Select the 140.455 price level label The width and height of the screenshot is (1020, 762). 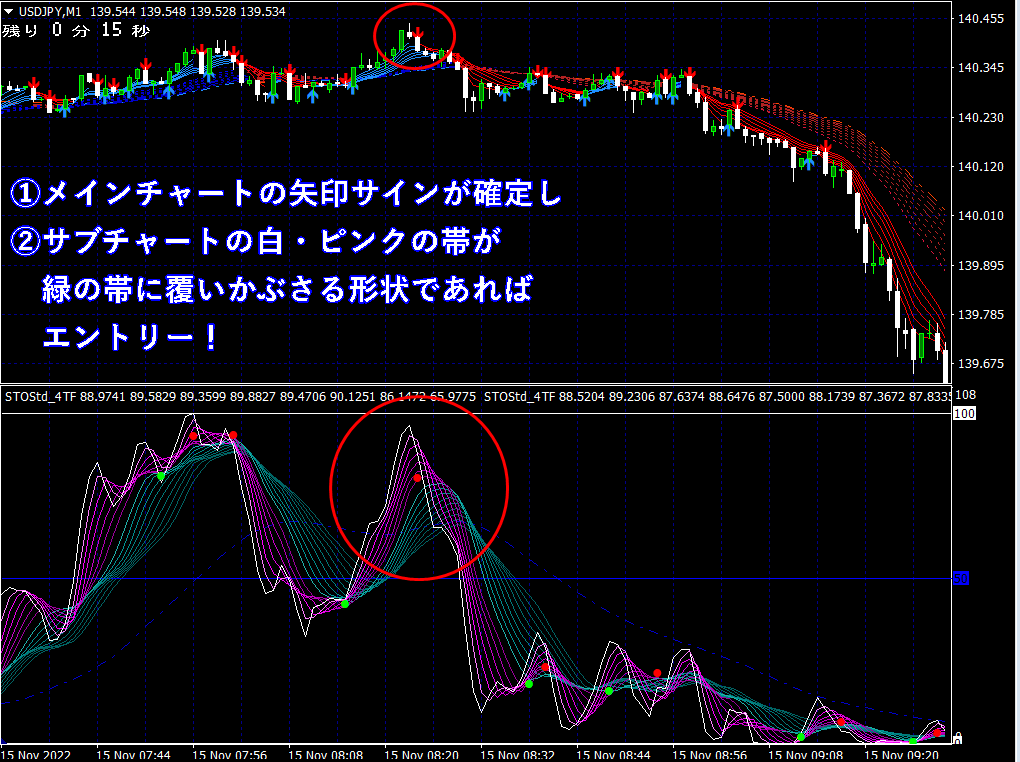[x=981, y=19]
